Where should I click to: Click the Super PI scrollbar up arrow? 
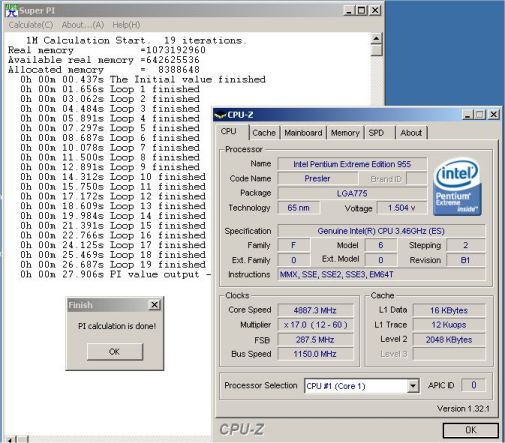[x=376, y=39]
